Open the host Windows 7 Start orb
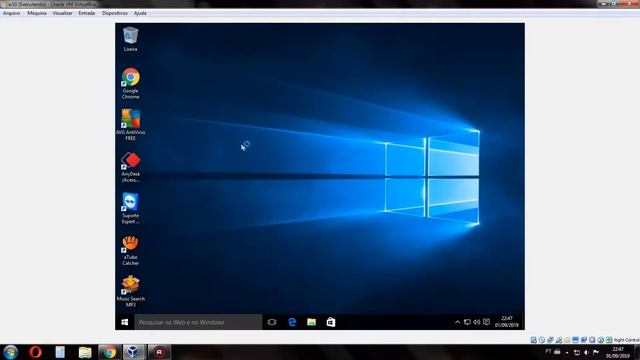Viewport: 640px width, 360px height. click(10, 352)
